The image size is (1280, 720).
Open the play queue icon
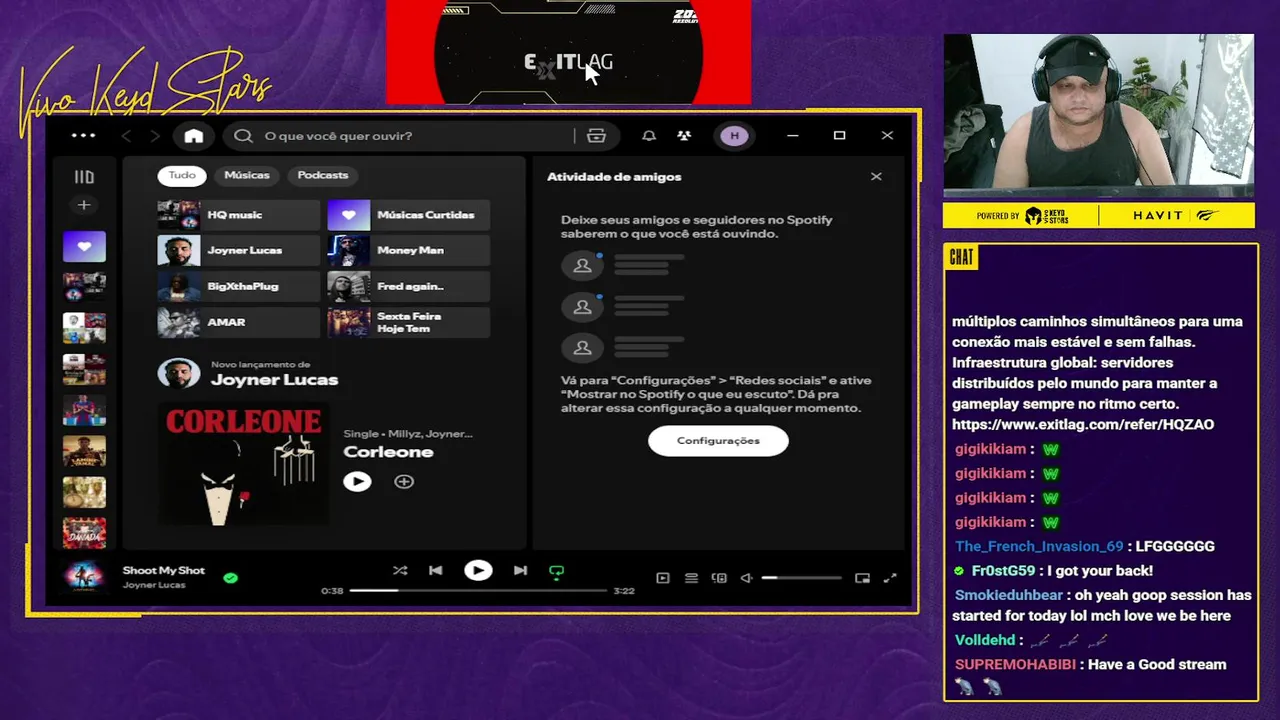click(x=691, y=578)
